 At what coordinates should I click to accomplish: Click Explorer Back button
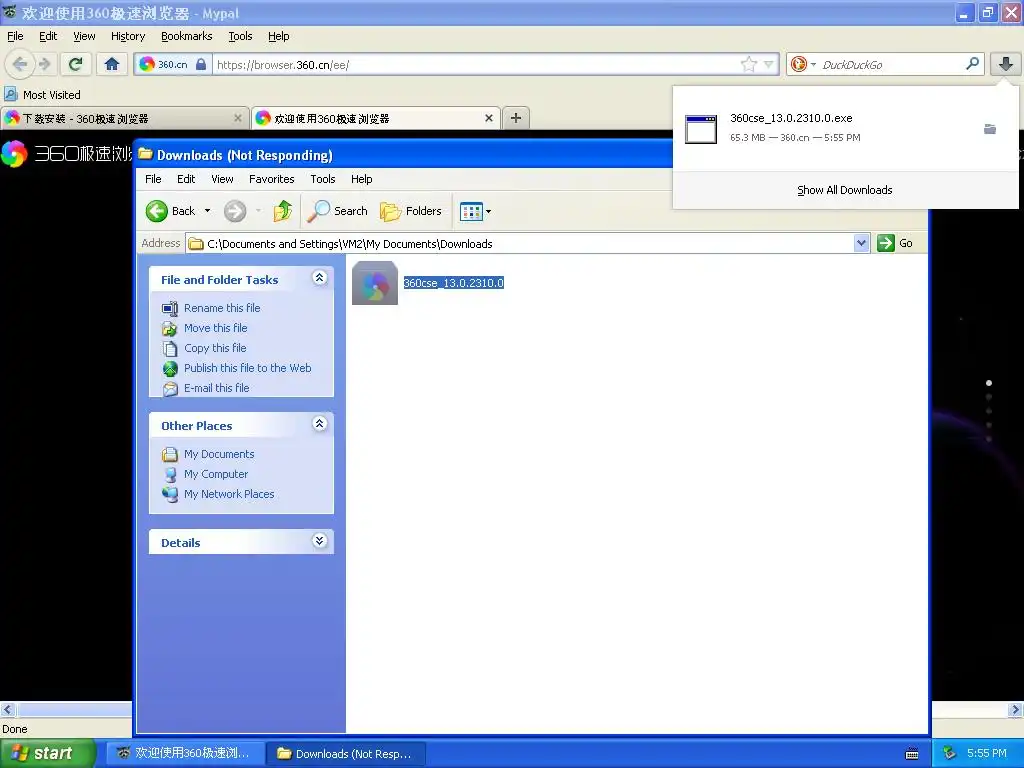171,211
